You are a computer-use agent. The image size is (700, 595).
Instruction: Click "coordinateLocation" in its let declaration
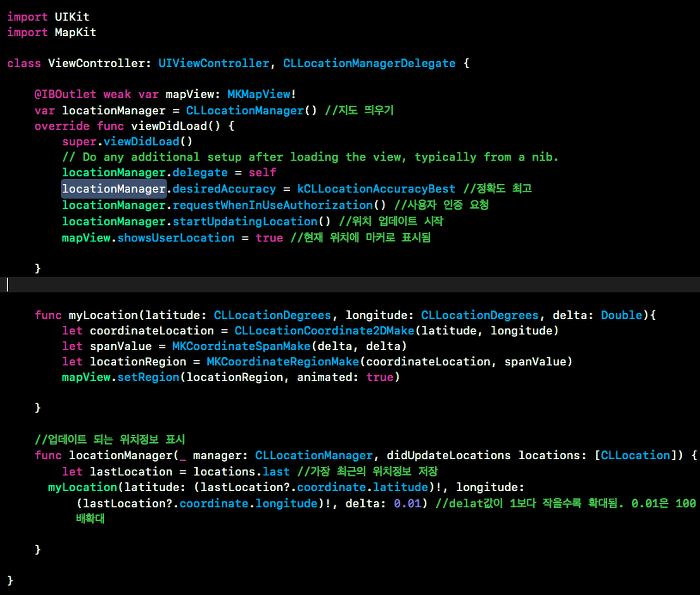152,331
